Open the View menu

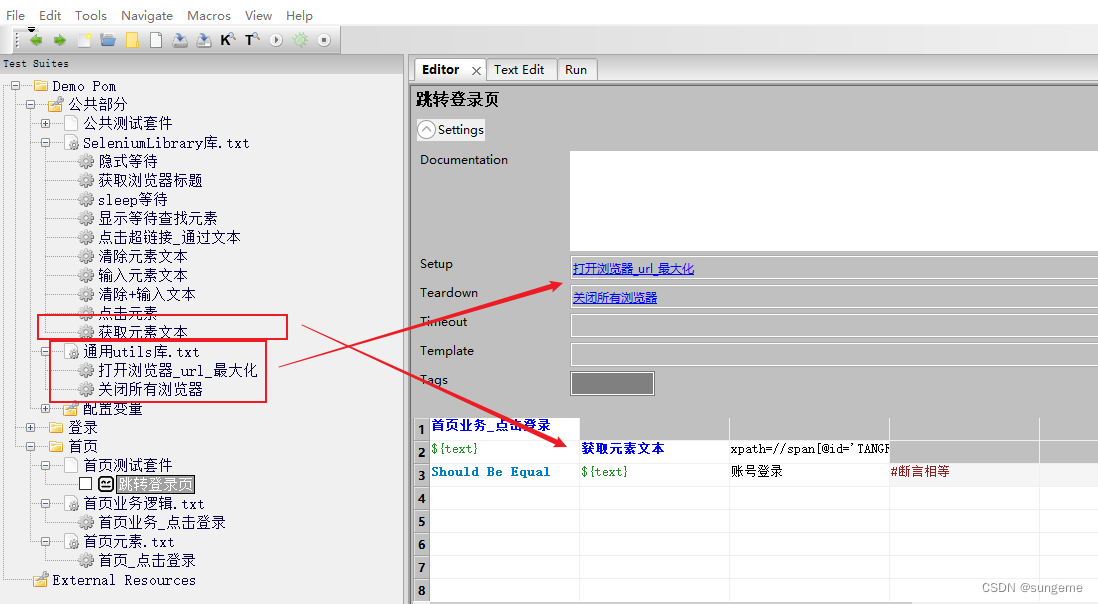[258, 15]
